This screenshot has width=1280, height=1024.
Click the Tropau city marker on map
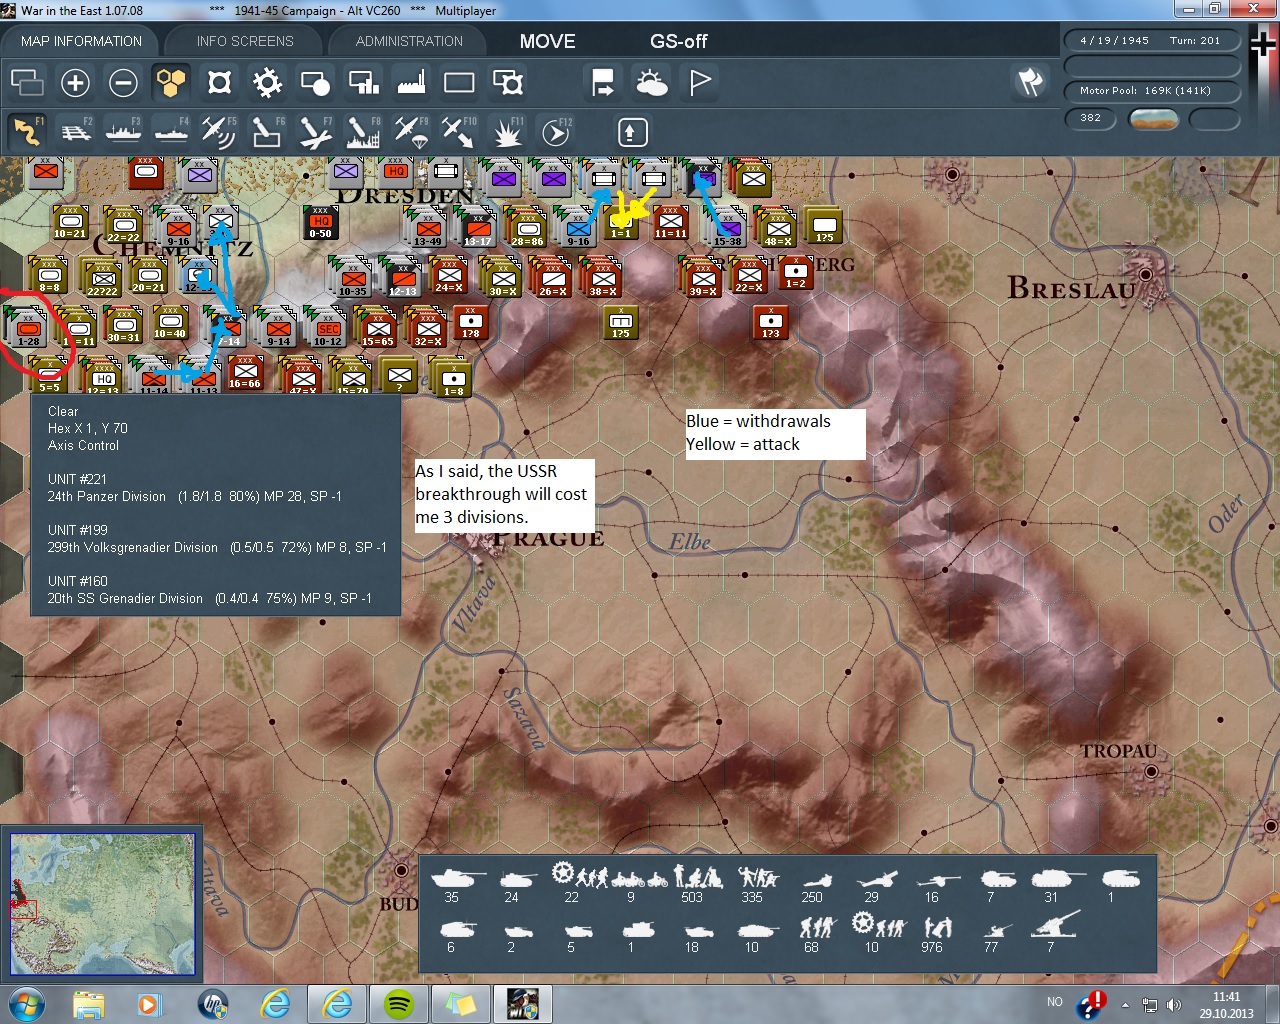pos(1151,771)
